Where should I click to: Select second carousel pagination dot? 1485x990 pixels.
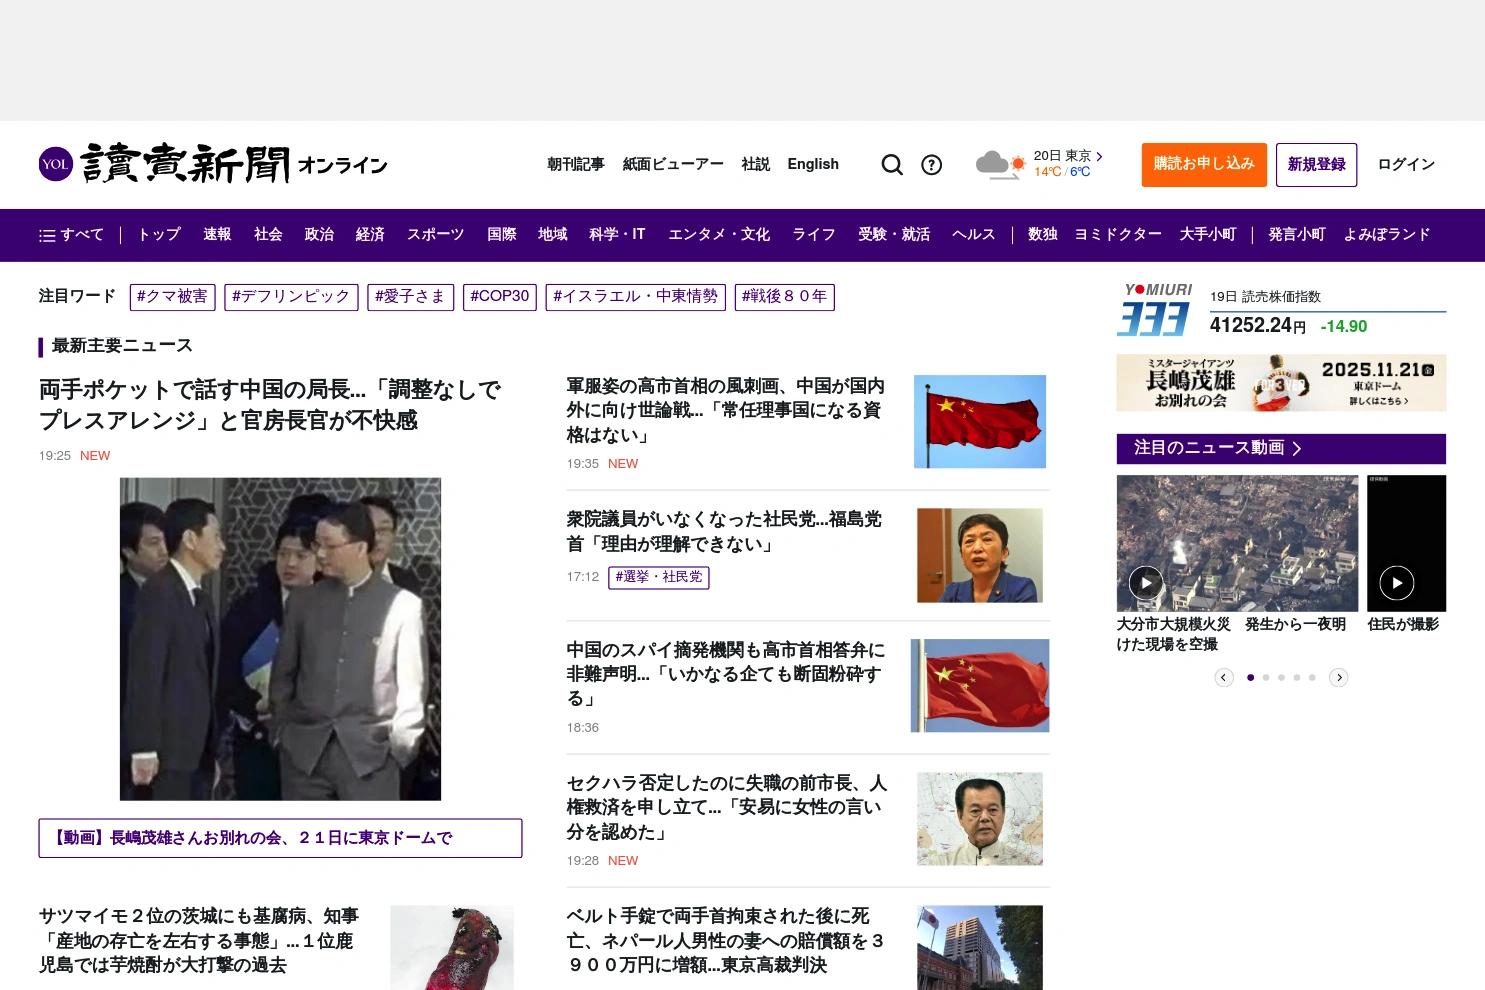[x=1265, y=678]
